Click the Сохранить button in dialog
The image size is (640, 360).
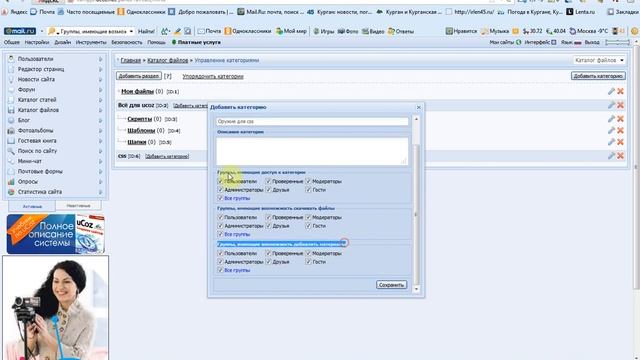click(391, 285)
